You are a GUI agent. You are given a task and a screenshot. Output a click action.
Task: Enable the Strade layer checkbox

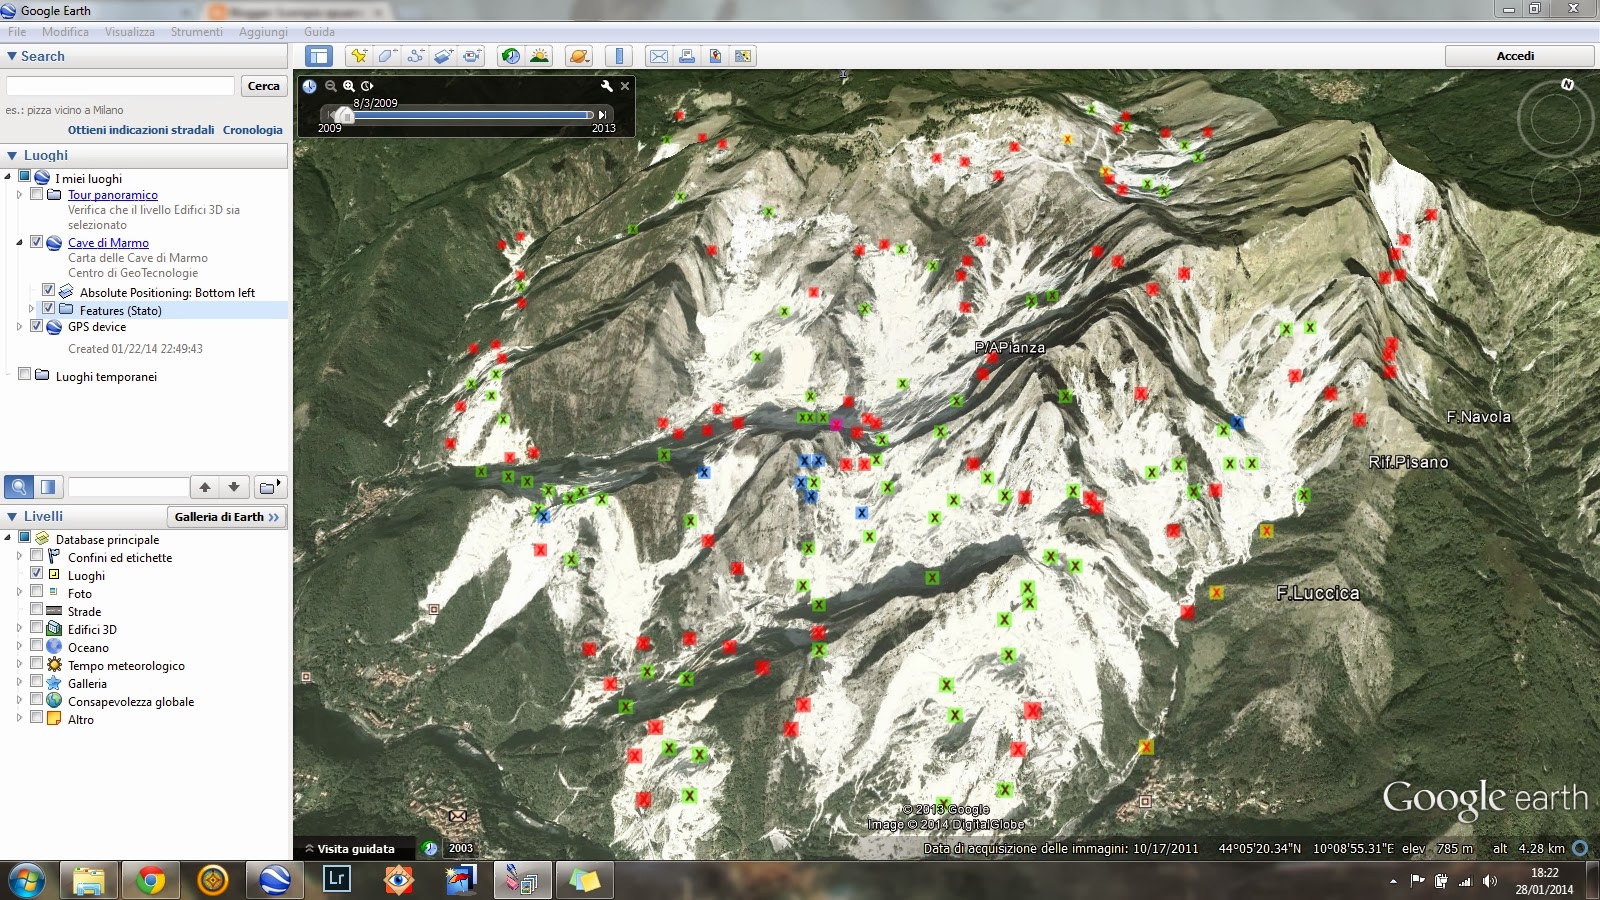point(36,610)
